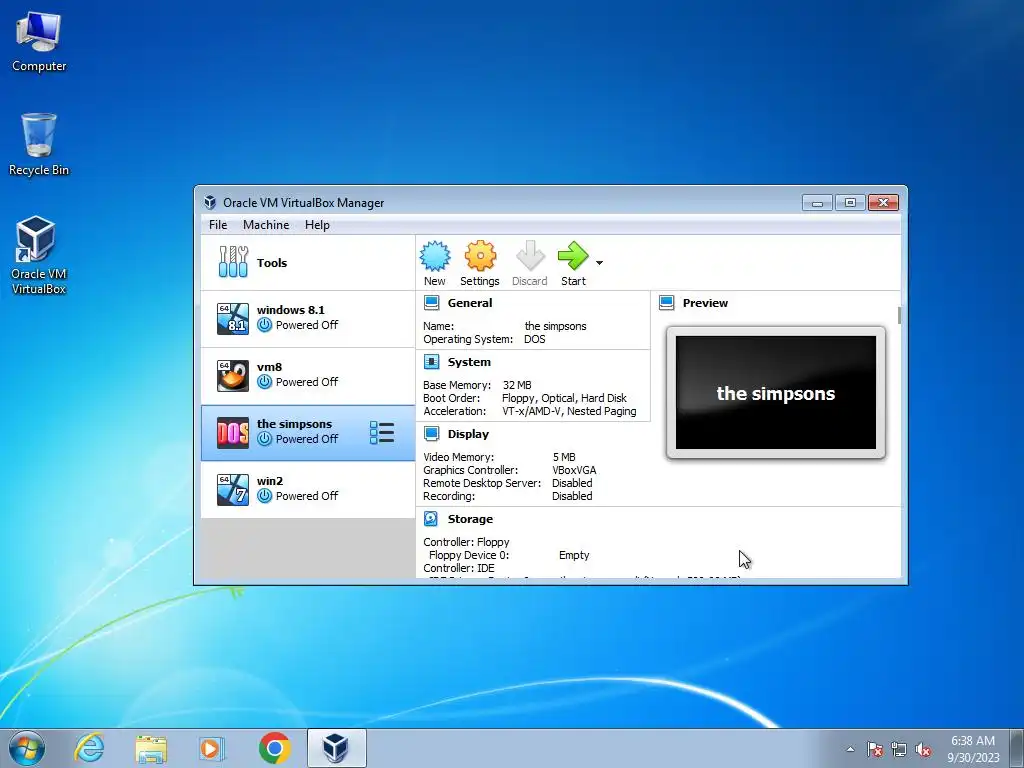Click the 'VBoxVGA' graphics controller value
Screen dimensions: 1024x768
(x=574, y=470)
